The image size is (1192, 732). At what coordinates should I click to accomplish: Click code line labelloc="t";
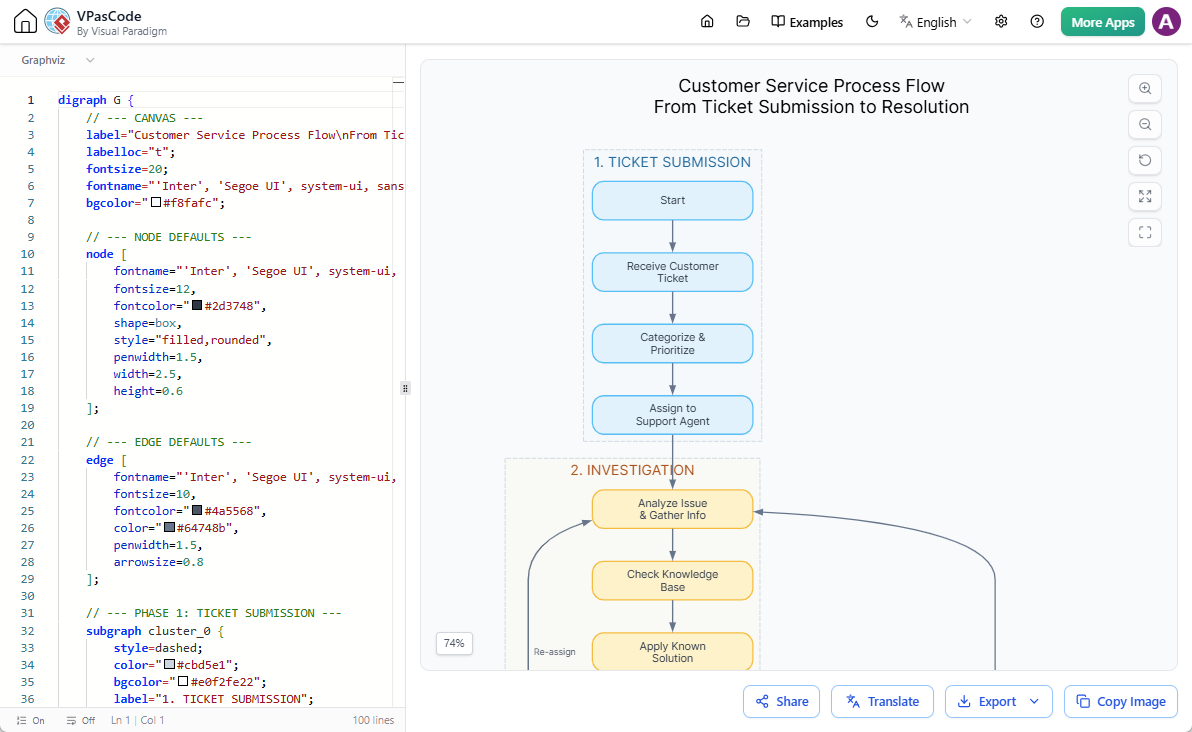pos(130,151)
